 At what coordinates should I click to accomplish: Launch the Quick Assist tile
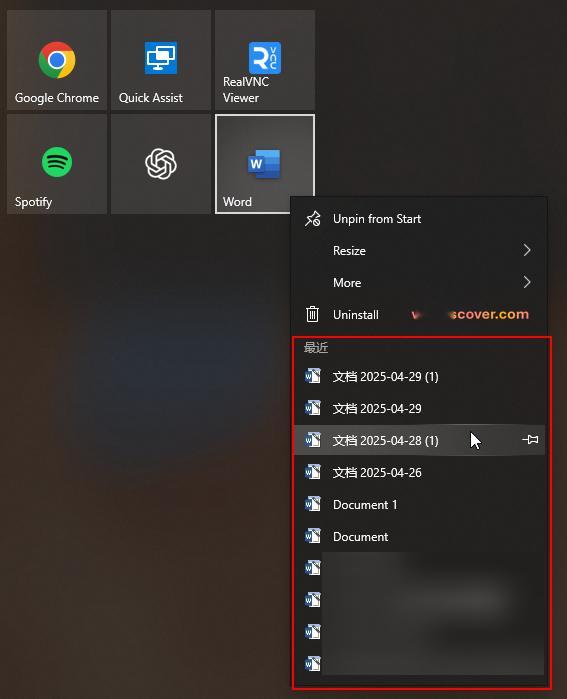(x=161, y=60)
